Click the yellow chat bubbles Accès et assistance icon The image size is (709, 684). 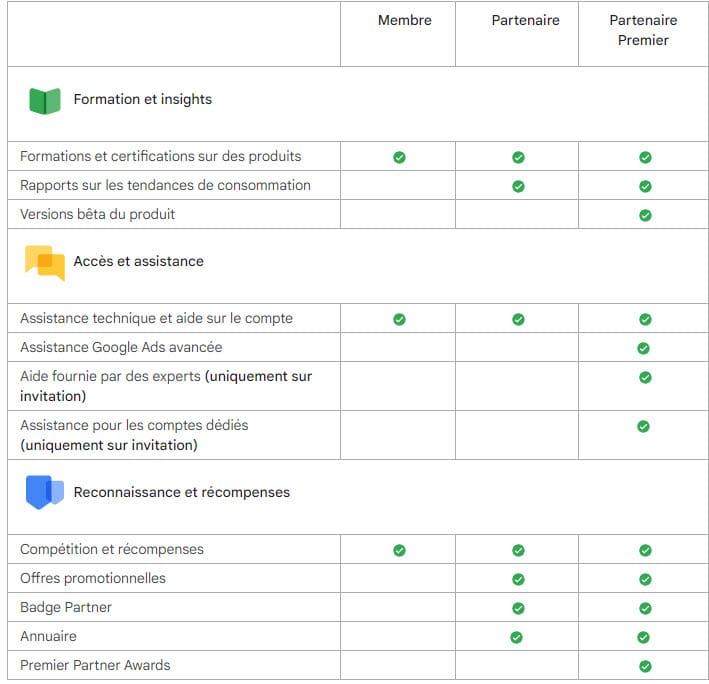pos(45,263)
